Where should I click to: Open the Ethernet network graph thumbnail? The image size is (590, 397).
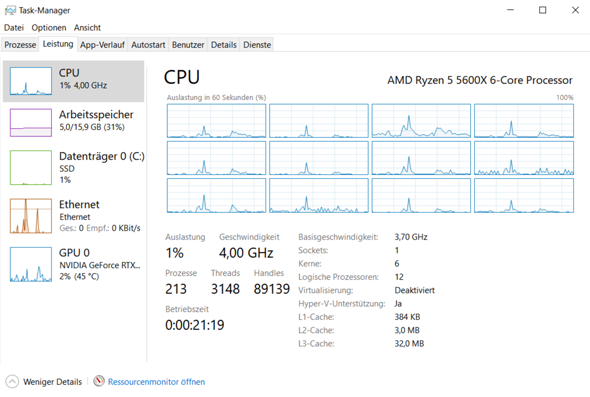[31, 216]
